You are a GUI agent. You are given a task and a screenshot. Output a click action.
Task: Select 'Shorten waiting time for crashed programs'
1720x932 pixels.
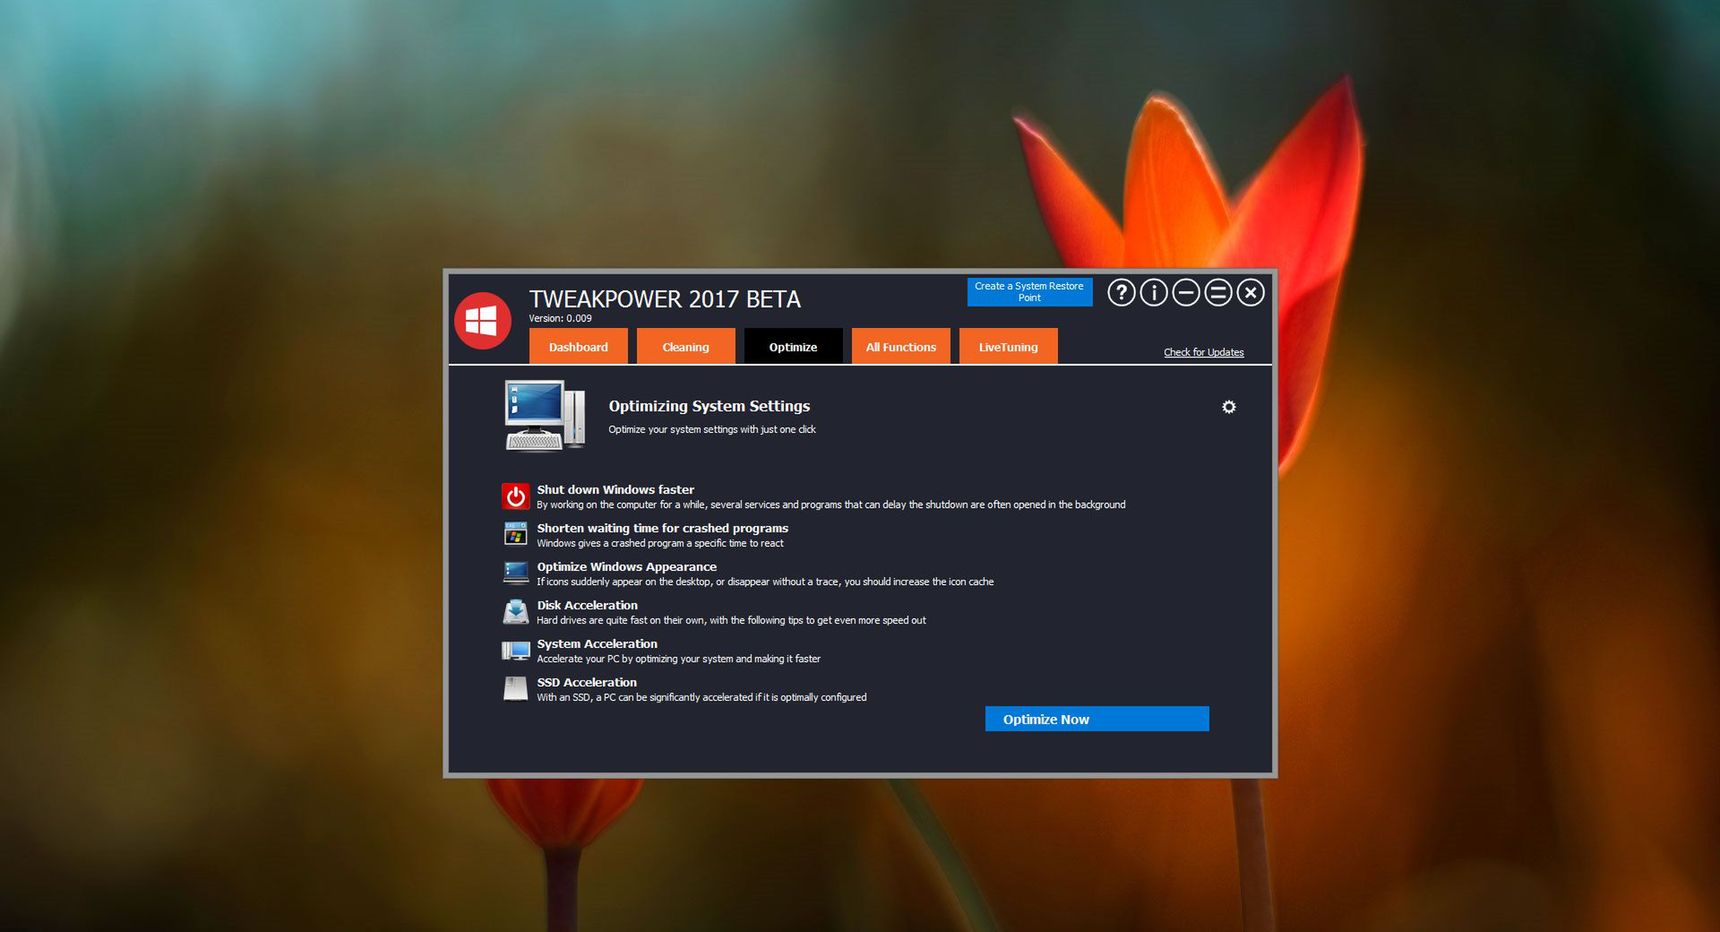662,528
